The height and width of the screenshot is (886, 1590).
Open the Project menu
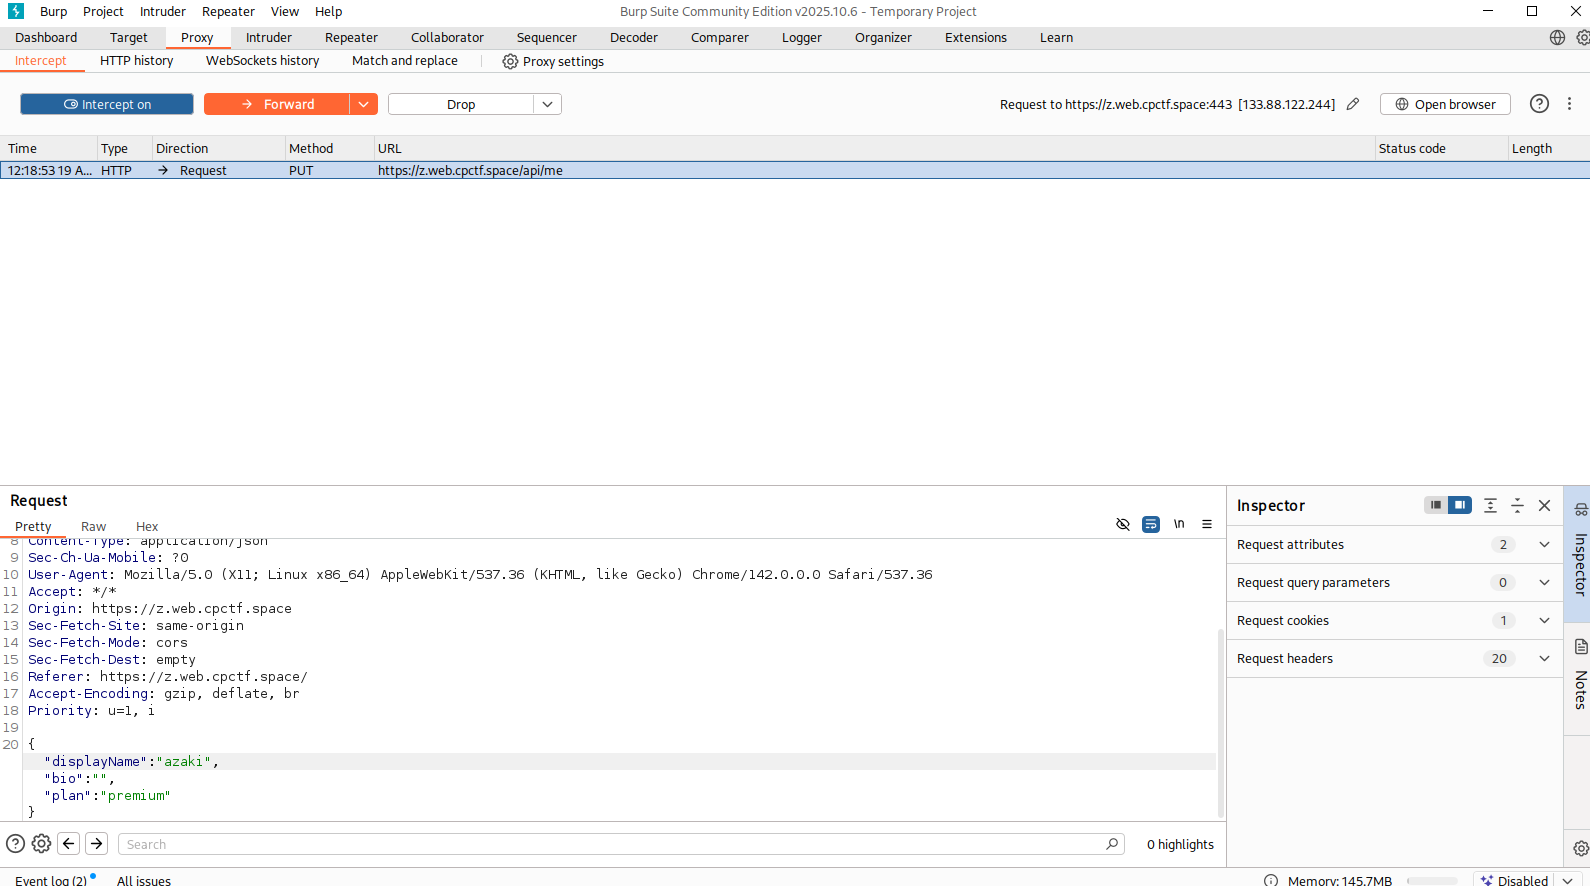click(x=103, y=11)
